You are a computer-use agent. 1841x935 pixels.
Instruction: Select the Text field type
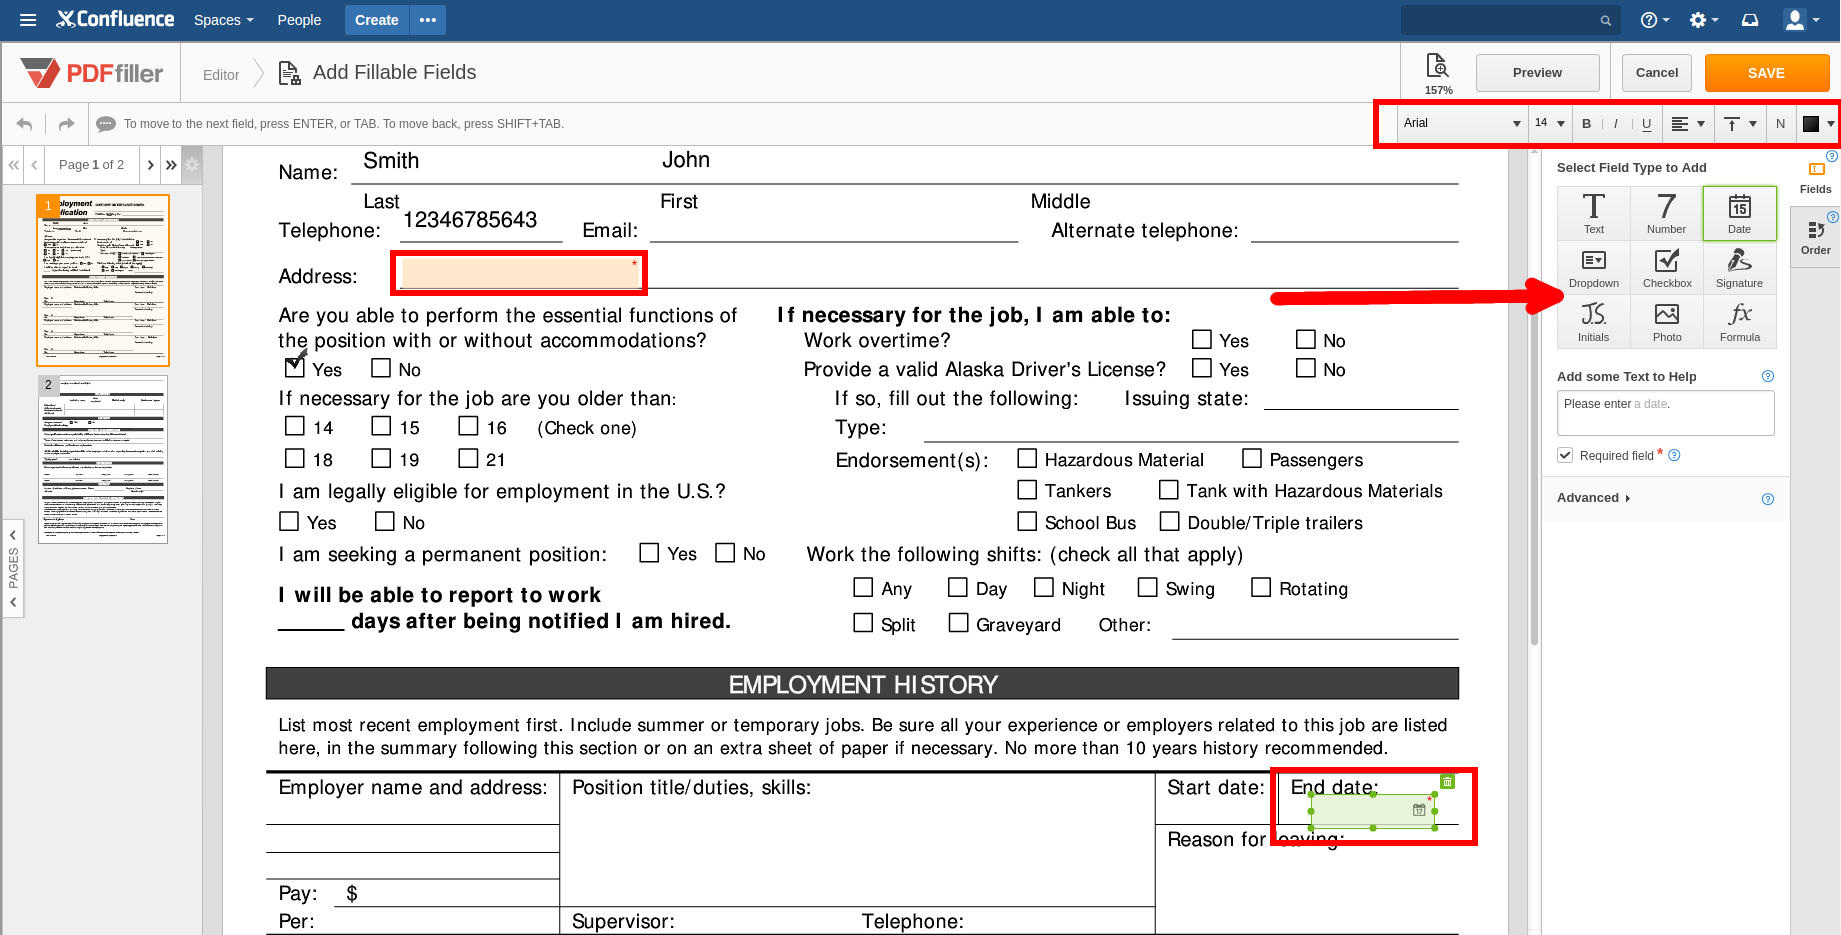pyautogui.click(x=1593, y=212)
